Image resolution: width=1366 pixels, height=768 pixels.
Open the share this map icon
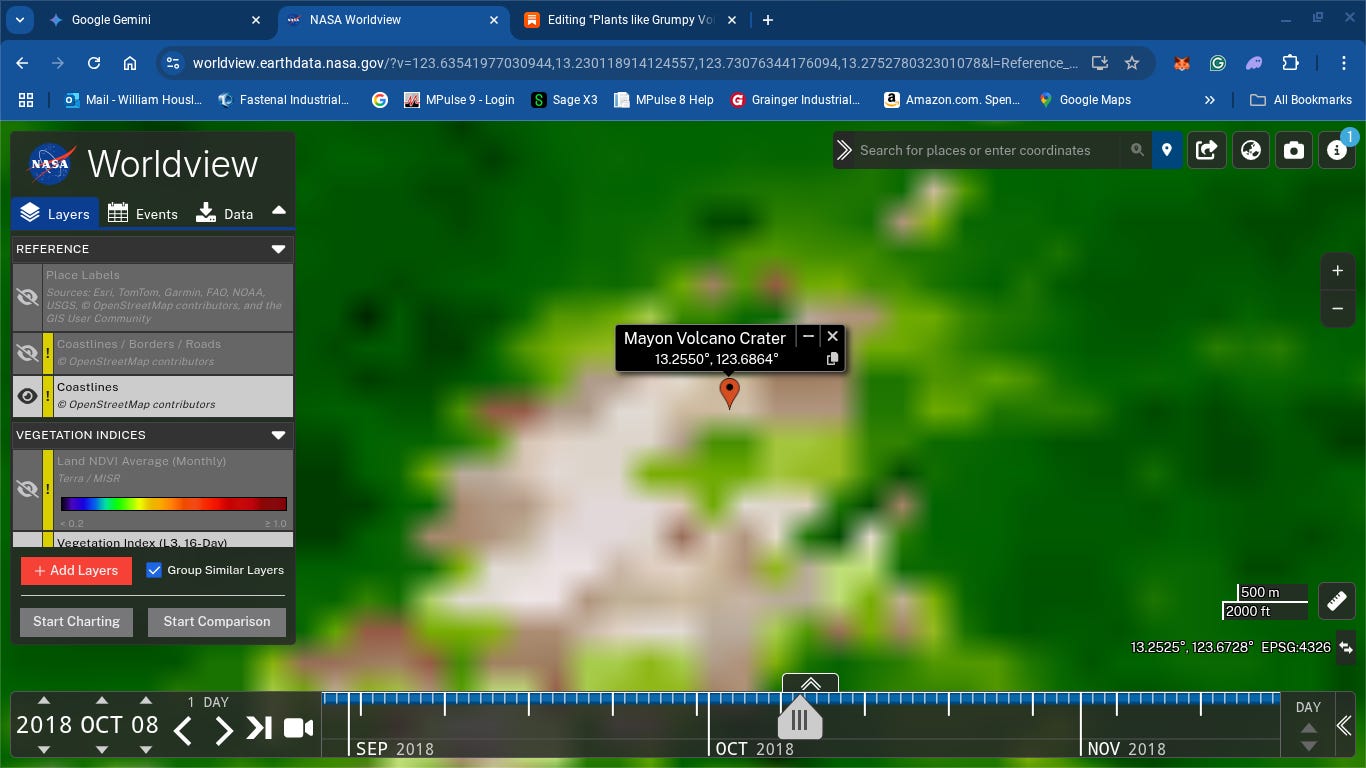tap(1207, 150)
